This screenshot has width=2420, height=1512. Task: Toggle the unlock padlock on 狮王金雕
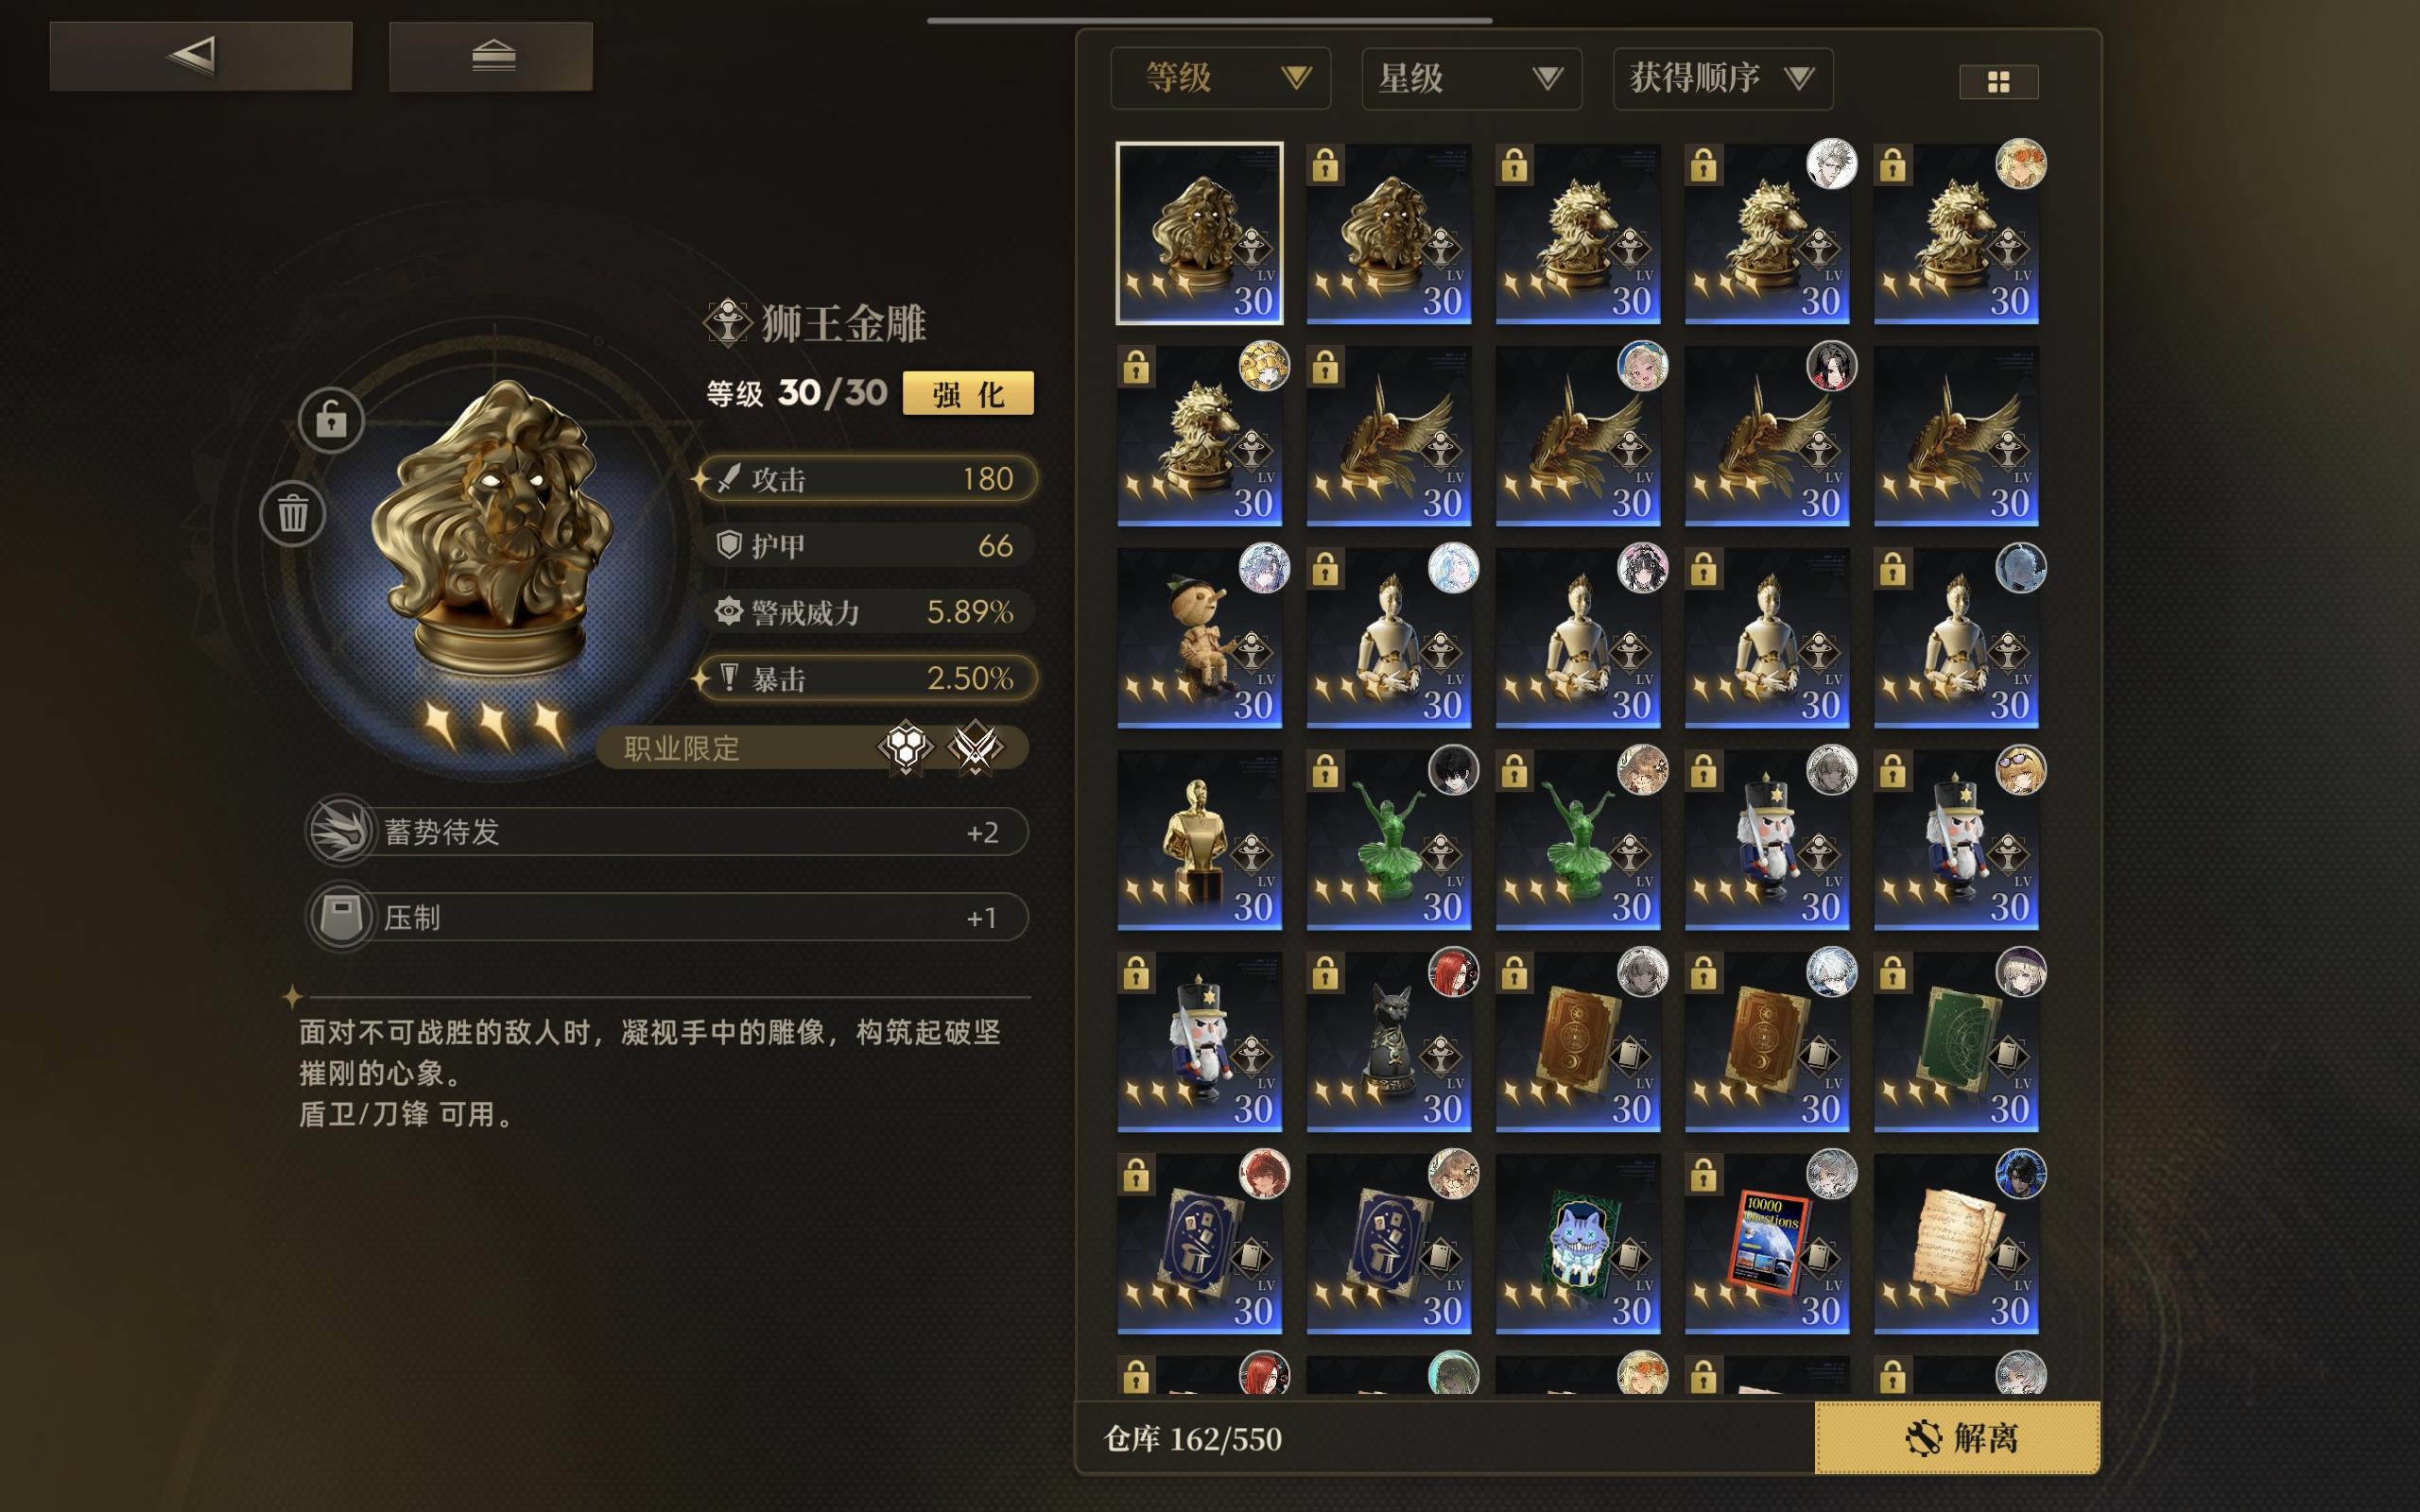(331, 419)
